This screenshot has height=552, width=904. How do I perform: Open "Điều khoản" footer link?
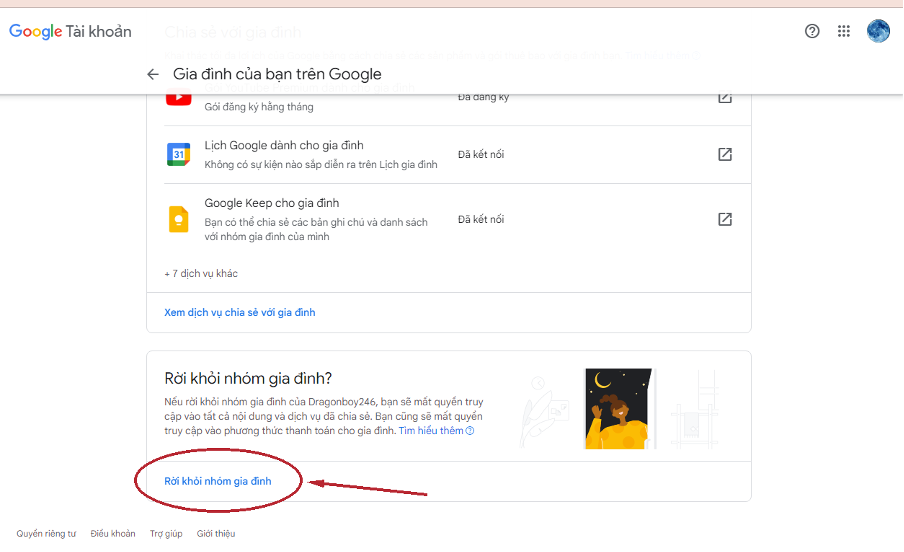coord(112,534)
